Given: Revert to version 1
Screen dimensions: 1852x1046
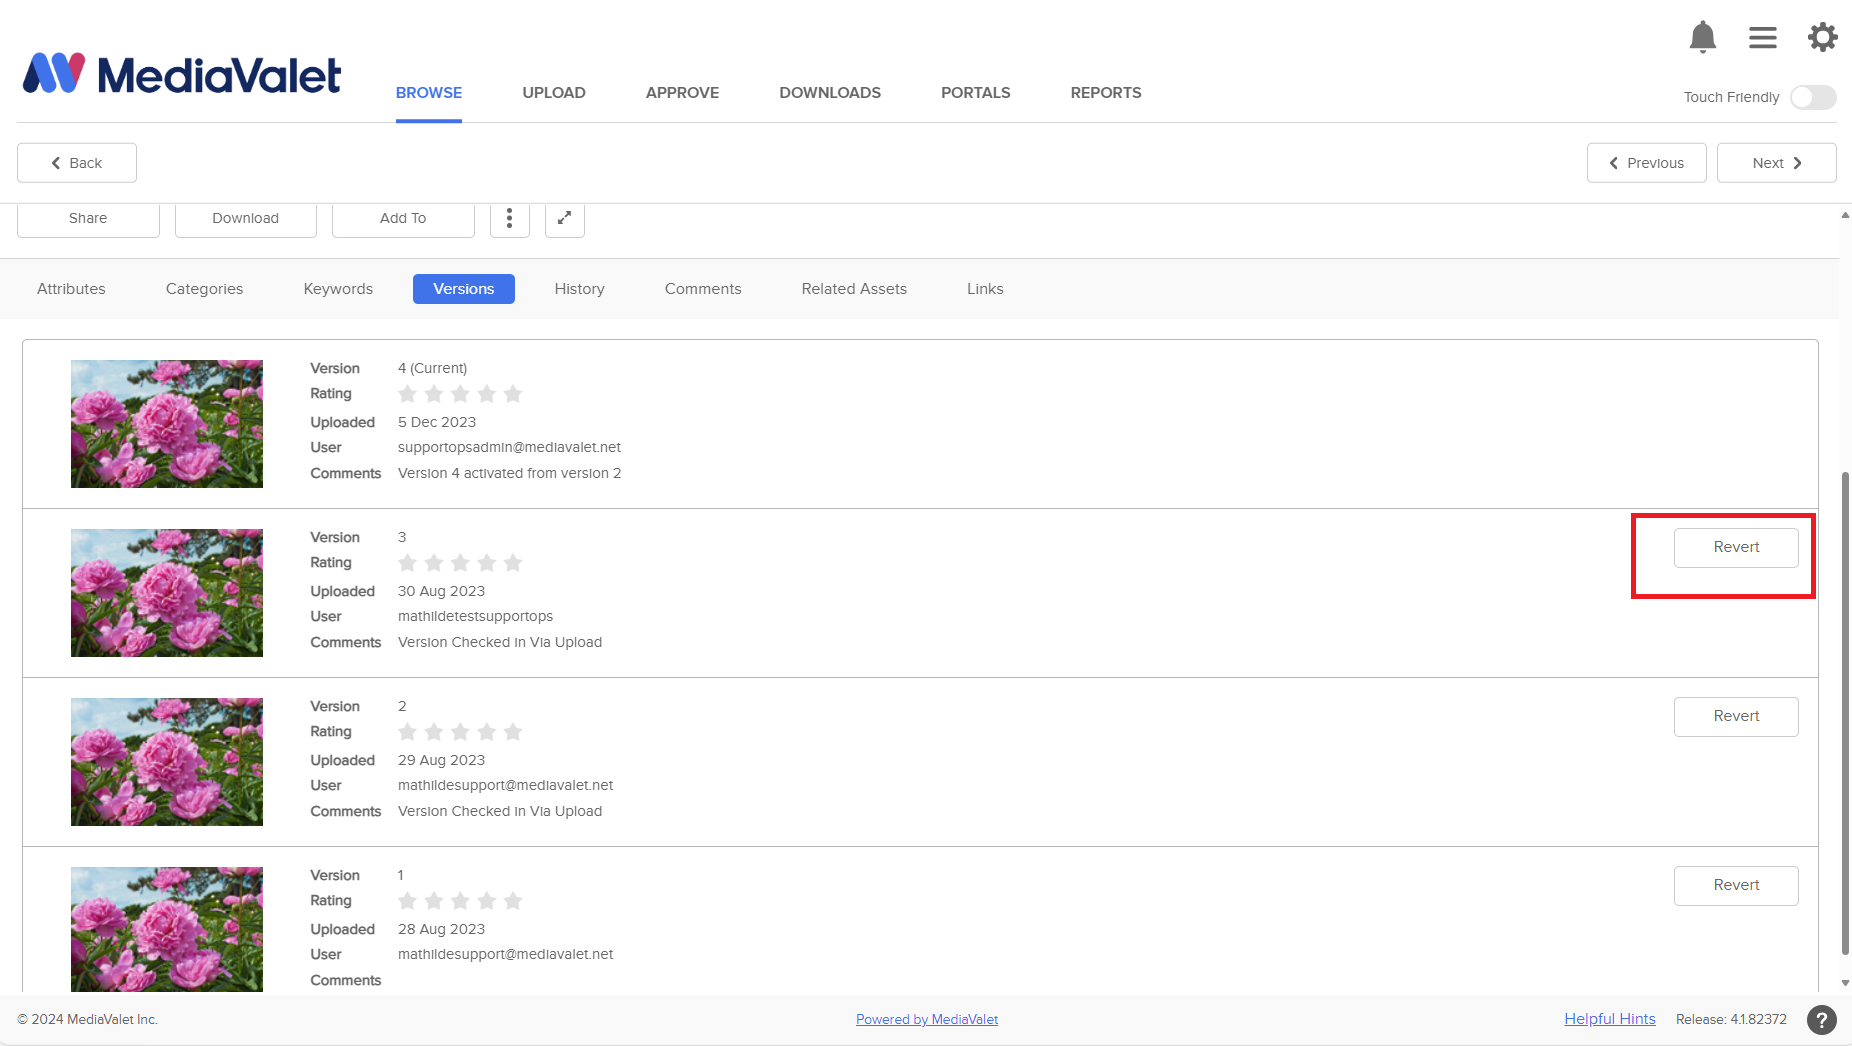Looking at the screenshot, I should (1736, 886).
